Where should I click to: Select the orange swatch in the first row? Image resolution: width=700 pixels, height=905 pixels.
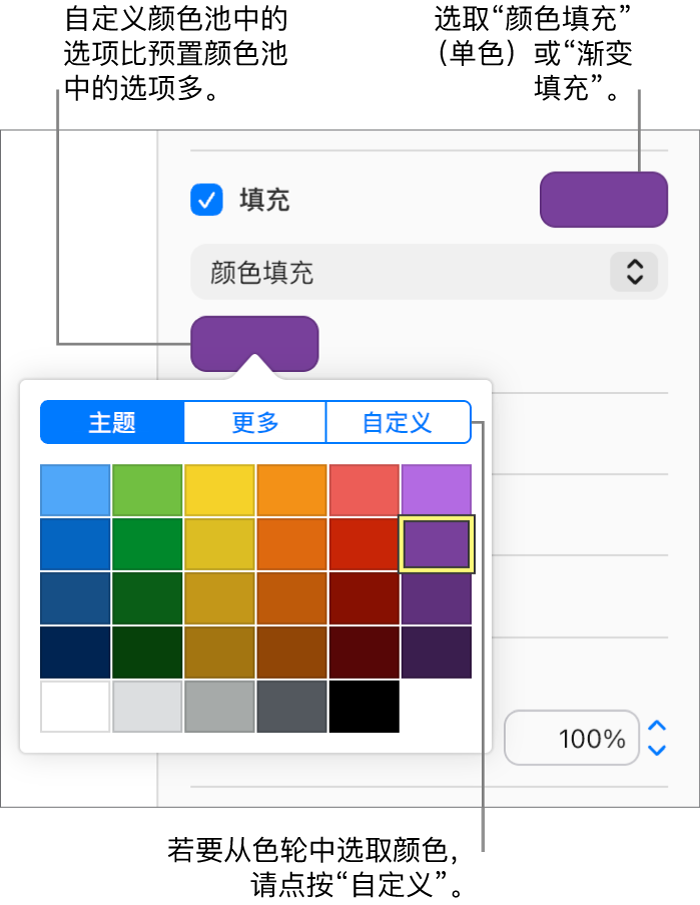click(292, 488)
